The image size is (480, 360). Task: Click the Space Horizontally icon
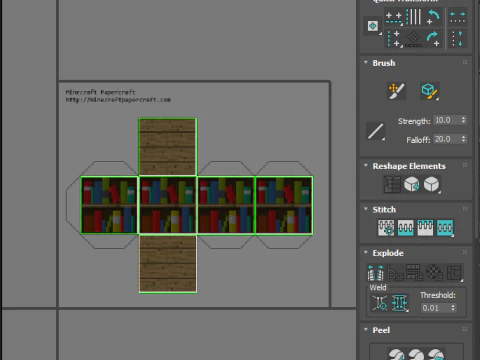(x=458, y=17)
